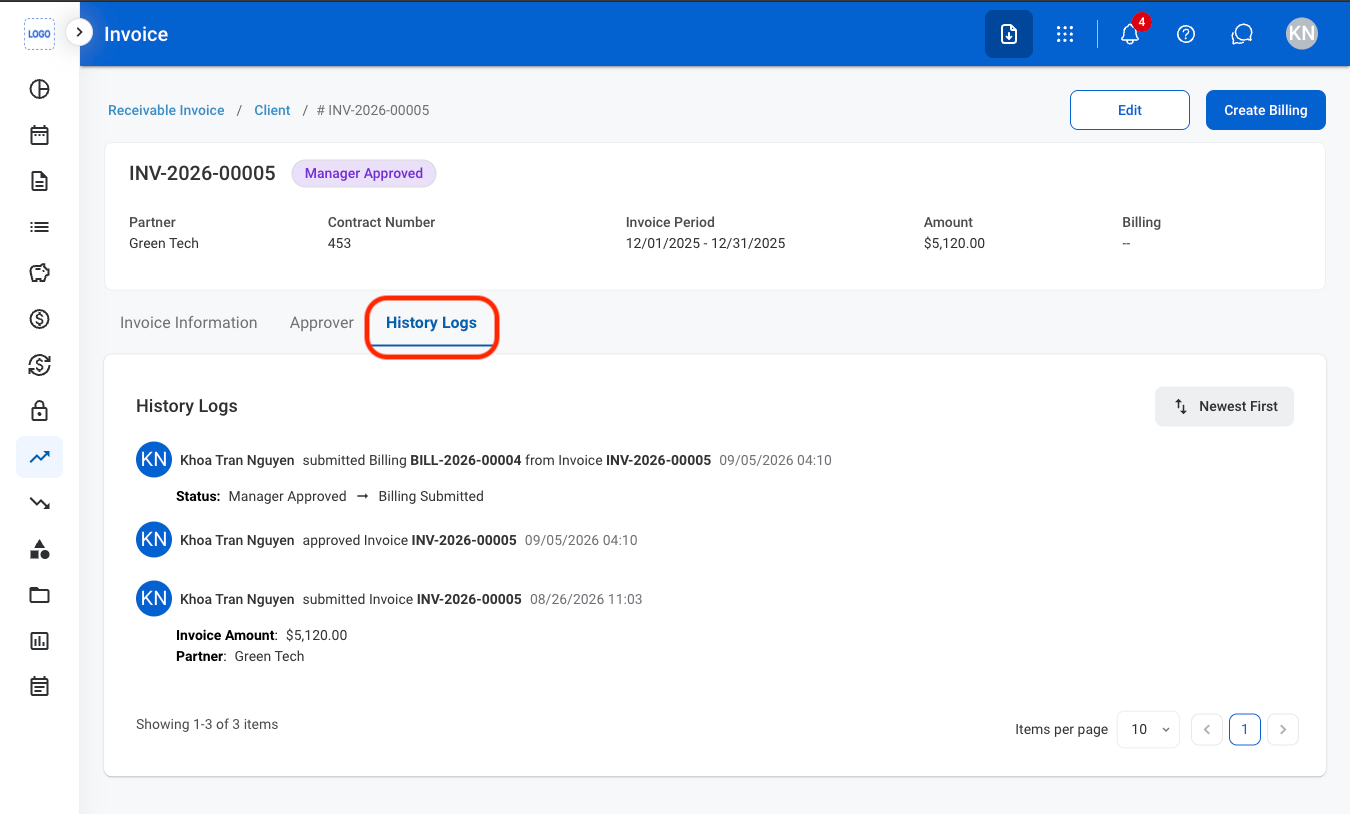Open the dollar with circular arrows icon
1350x814 pixels.
(39, 365)
